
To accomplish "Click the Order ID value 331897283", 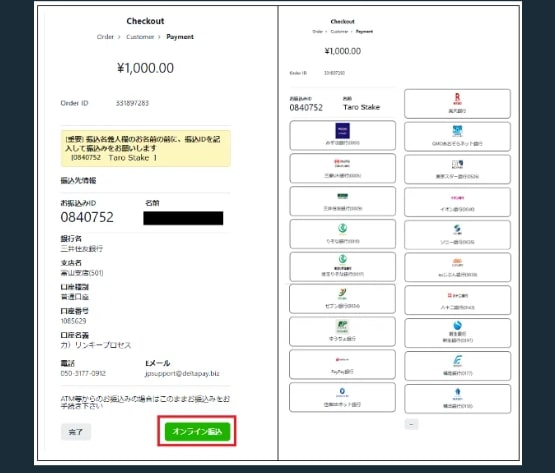I will (132, 103).
